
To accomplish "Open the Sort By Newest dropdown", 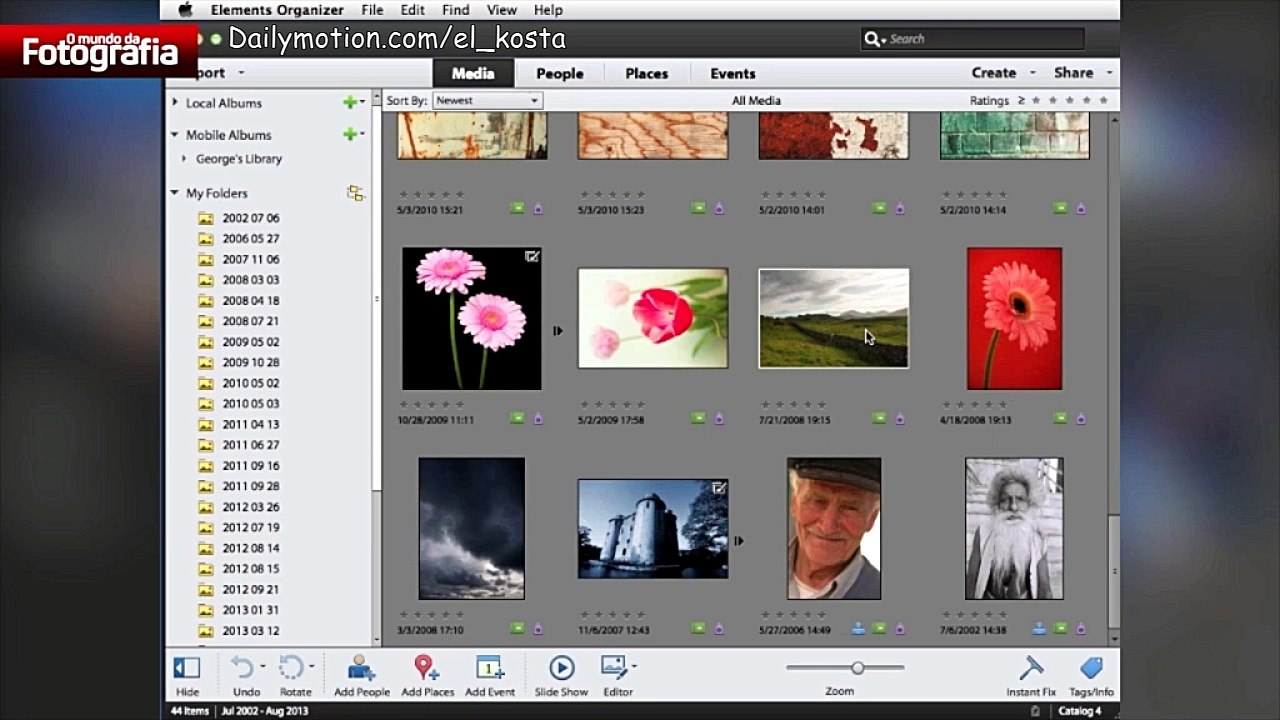I will click(487, 100).
